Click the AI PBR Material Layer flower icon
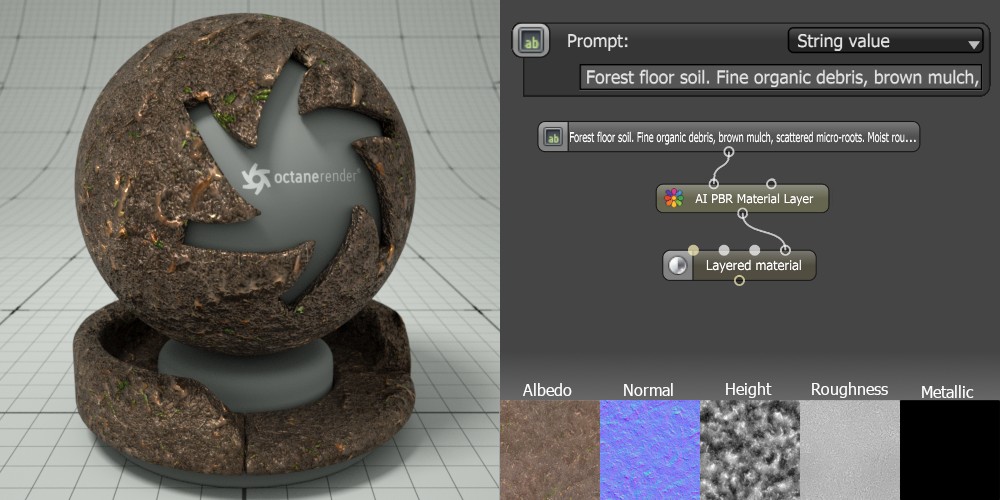 [x=674, y=198]
